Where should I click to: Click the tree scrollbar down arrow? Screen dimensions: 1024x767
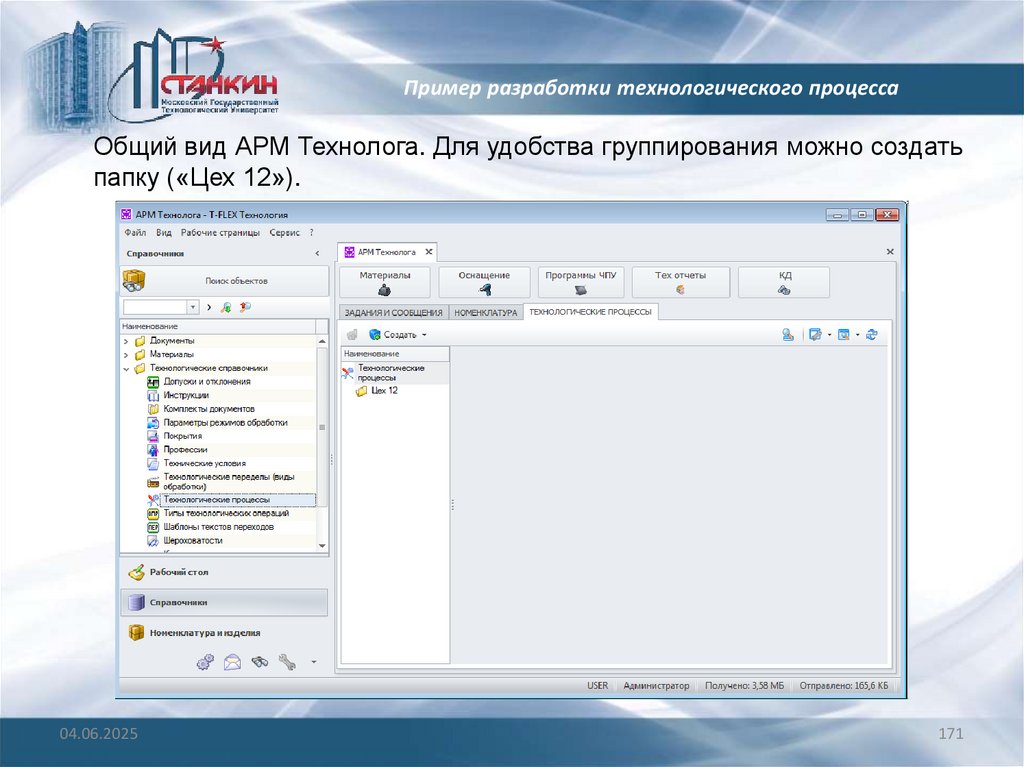coord(322,546)
